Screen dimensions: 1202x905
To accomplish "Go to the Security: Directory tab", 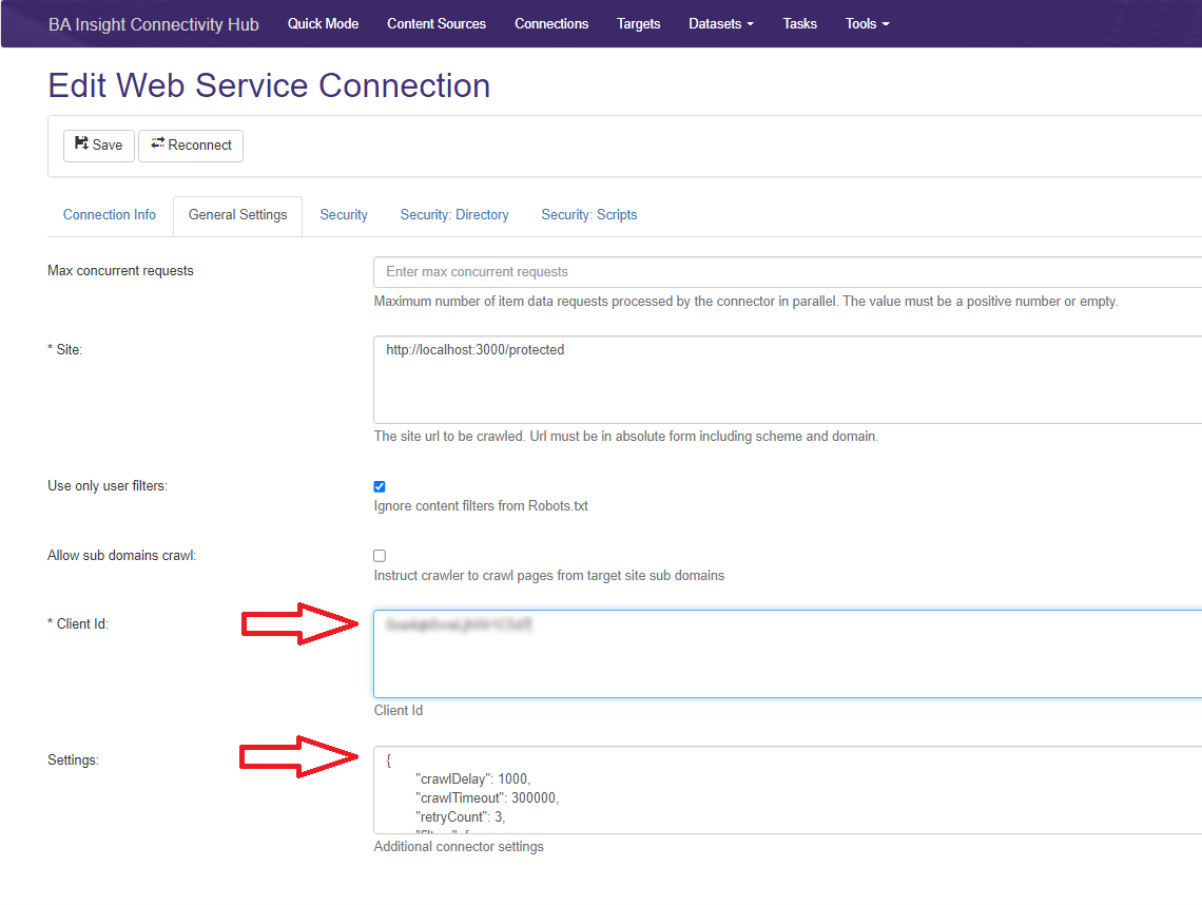I will (454, 215).
